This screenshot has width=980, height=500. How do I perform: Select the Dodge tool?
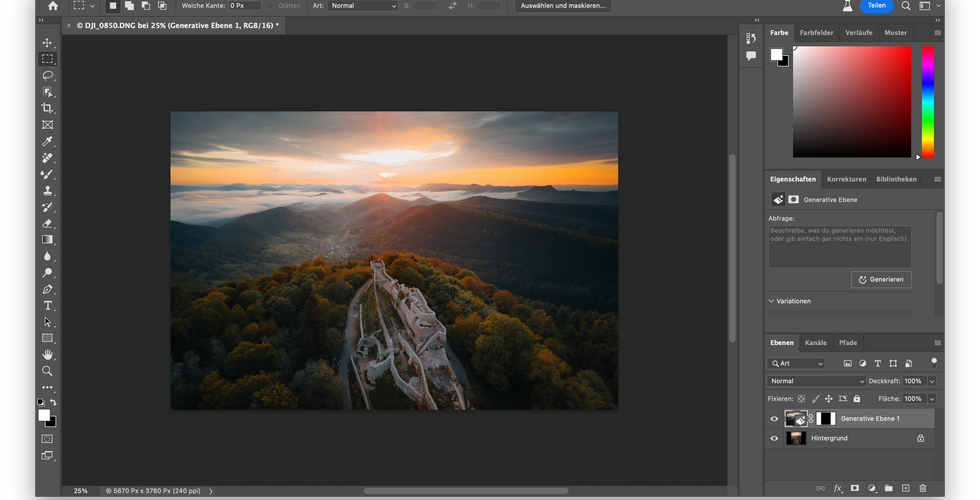click(47, 272)
